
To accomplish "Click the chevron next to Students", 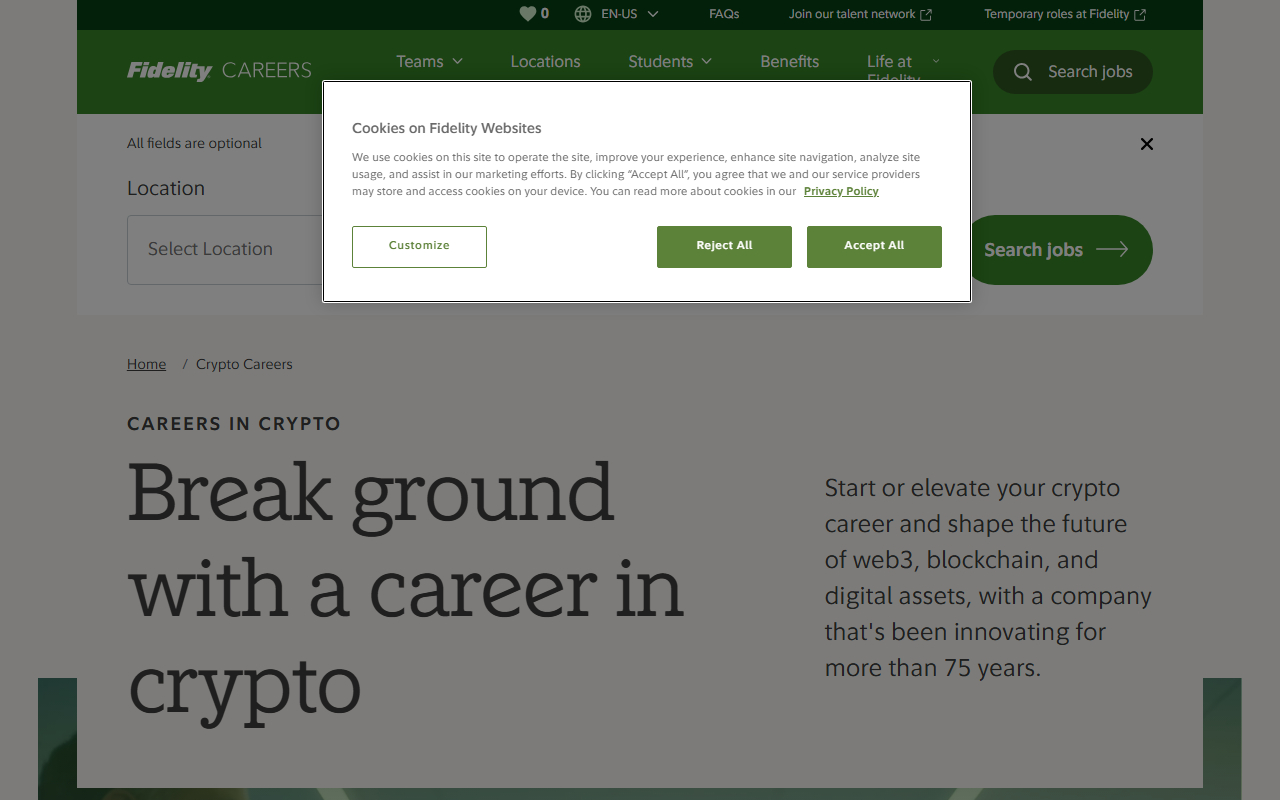I will click(707, 61).
